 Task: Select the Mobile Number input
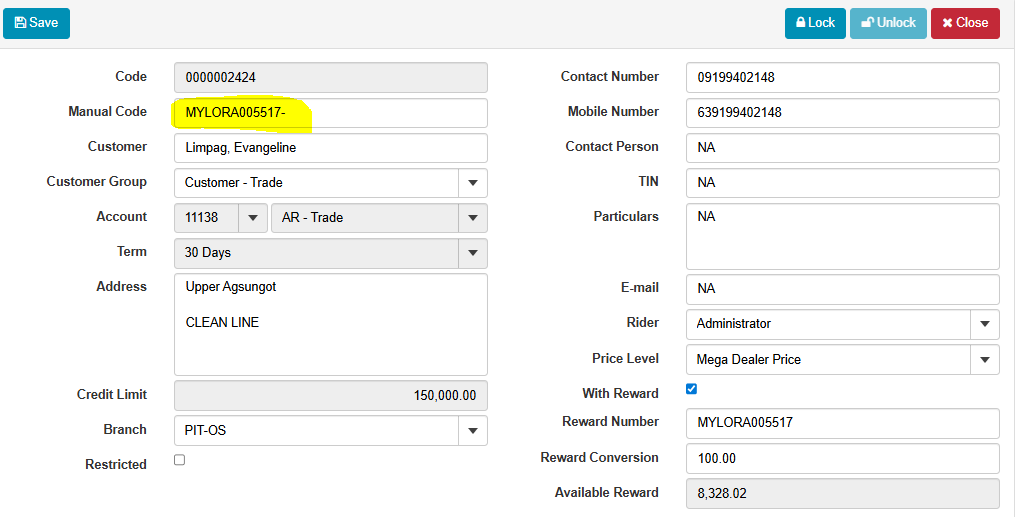tap(842, 113)
